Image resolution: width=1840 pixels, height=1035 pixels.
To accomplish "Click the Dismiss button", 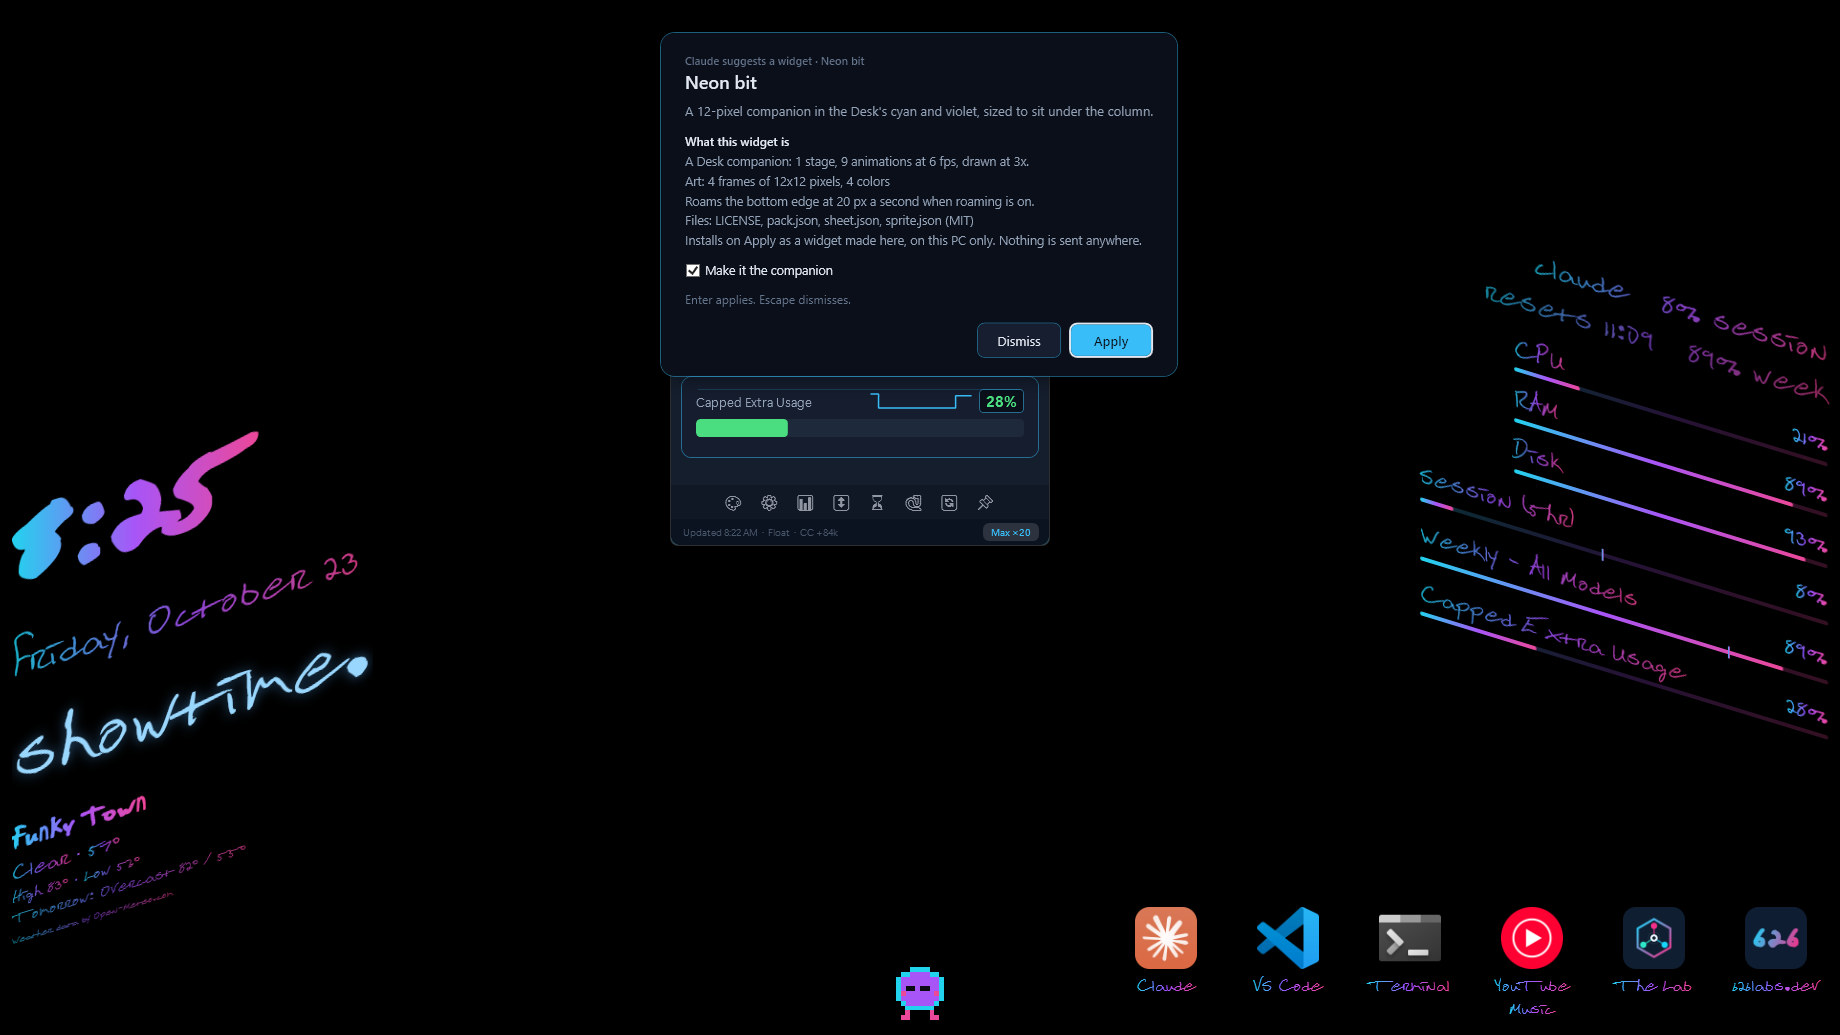I will point(1019,341).
